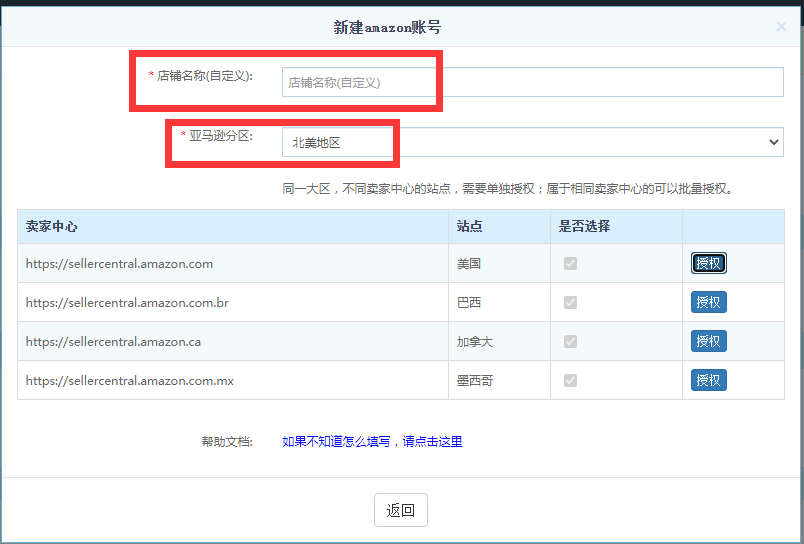Click the 新建amazon账号 dialog title
804x544 pixels.
click(387, 27)
